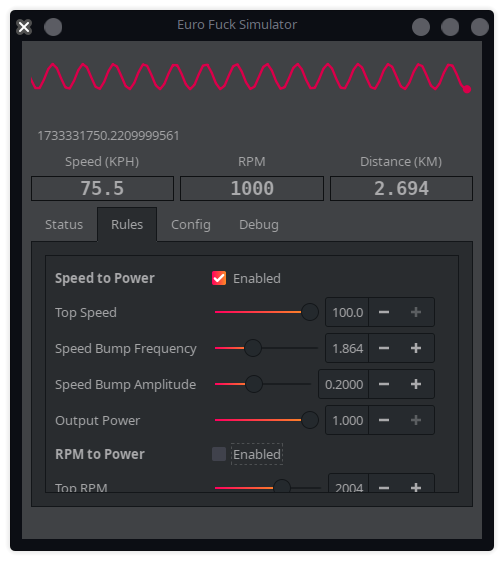Enable the RPM to Power checkbox
The width and height of the screenshot is (504, 561).
(219, 454)
